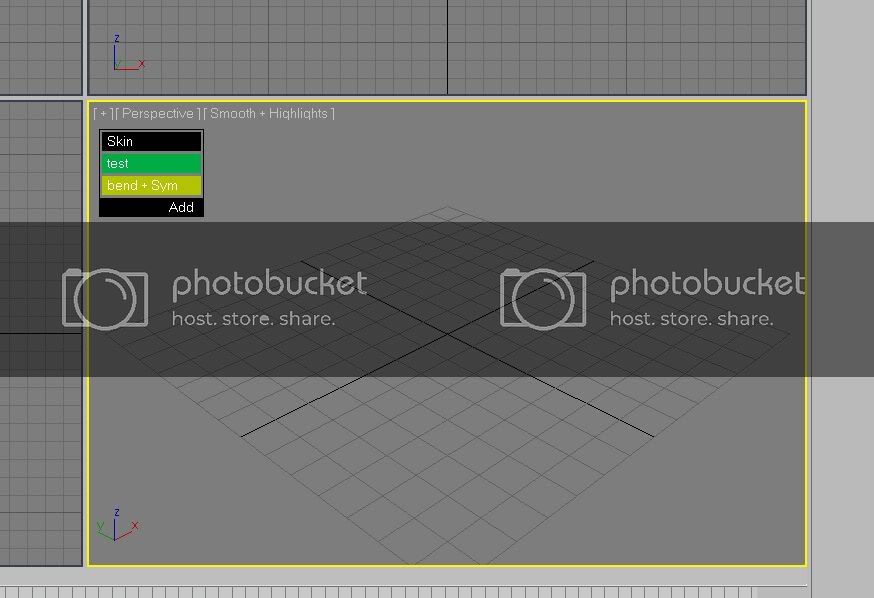The width and height of the screenshot is (874, 598).
Task: Click the left photobucket watermark text
Action: point(269,285)
